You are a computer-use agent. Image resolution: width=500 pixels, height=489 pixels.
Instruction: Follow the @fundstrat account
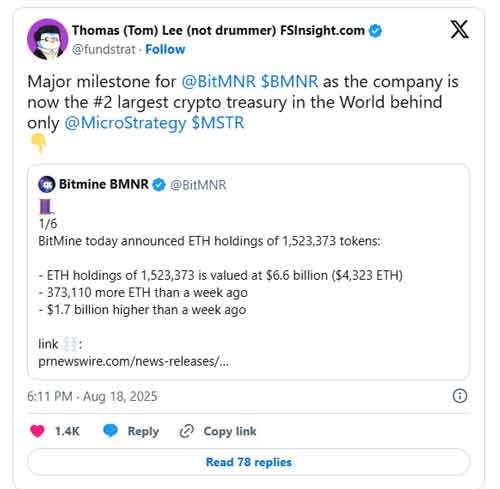point(165,49)
